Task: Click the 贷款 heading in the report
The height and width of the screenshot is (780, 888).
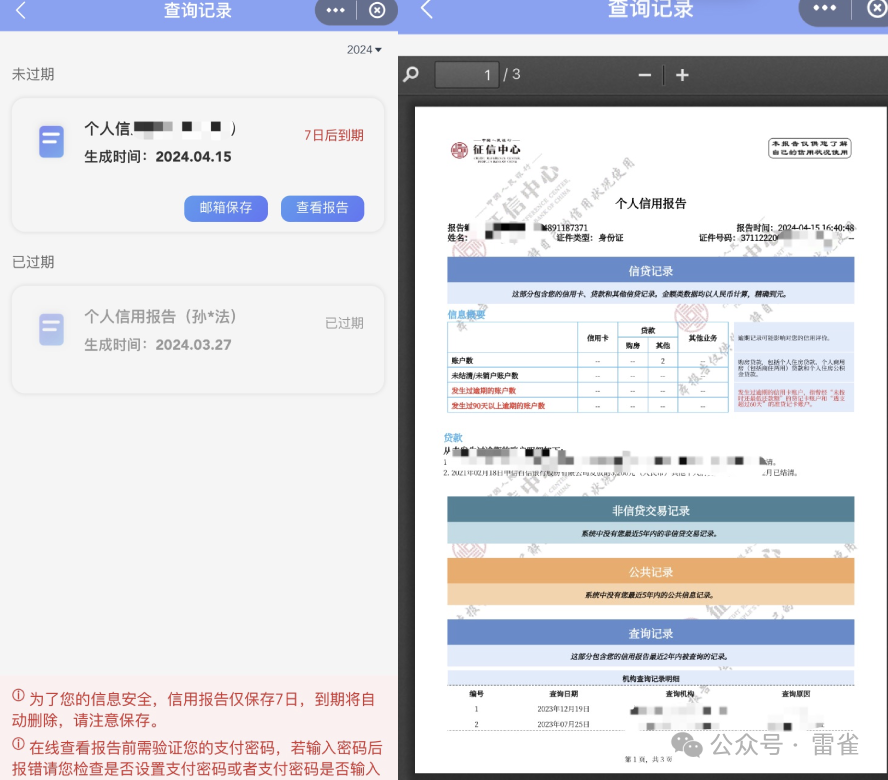Action: (x=453, y=437)
